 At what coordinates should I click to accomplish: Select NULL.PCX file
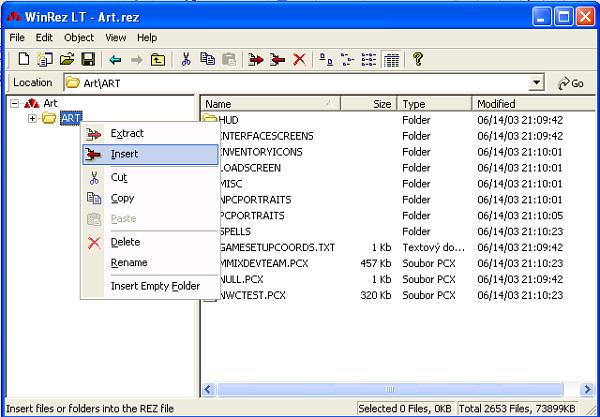tap(398, 279)
